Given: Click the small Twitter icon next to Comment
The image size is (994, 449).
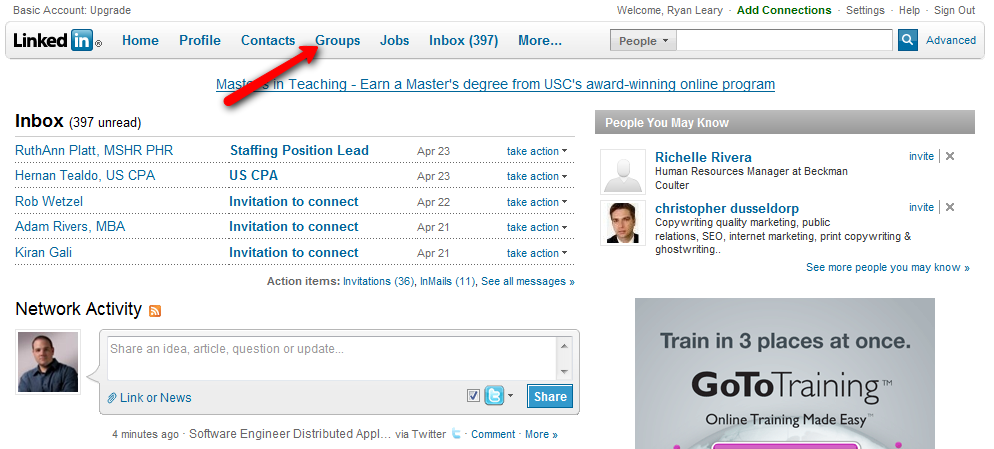Looking at the screenshot, I should coord(456,434).
